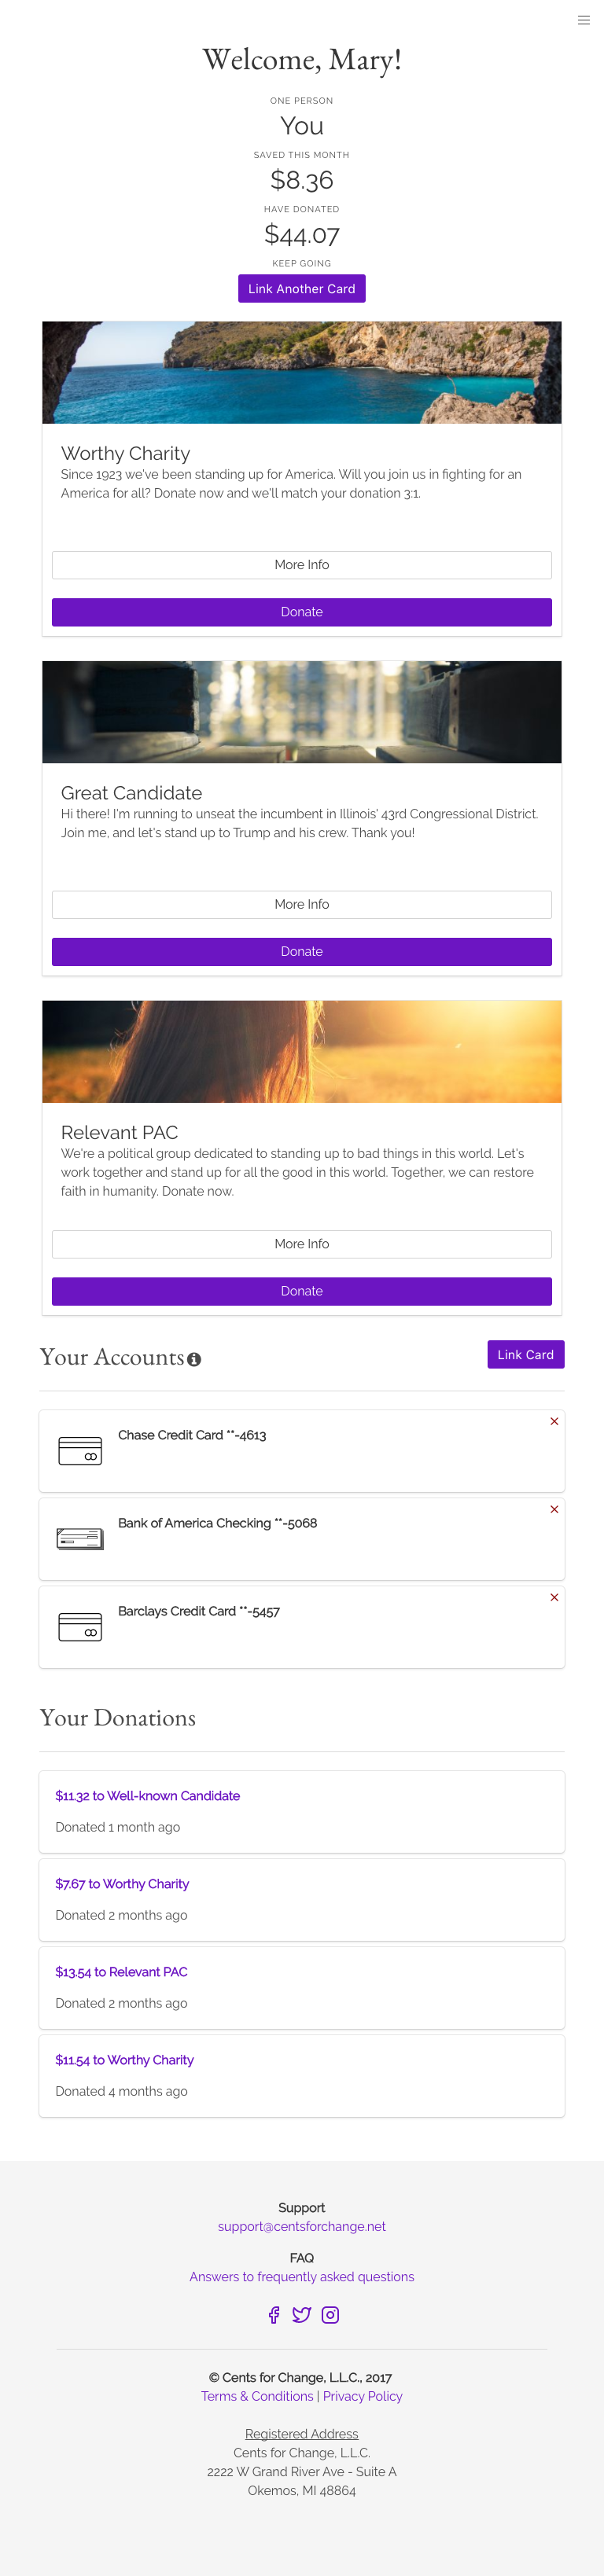
Task: Open the $11.32 to Well-known Candidate donation
Action: [x=148, y=1795]
